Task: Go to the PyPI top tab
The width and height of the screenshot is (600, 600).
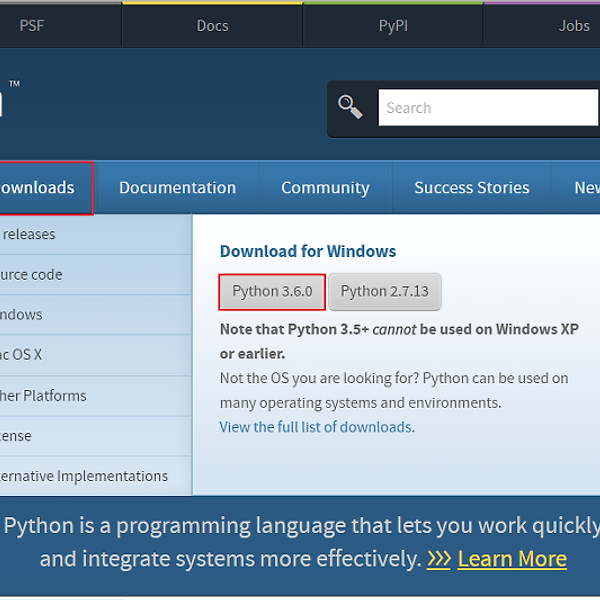Action: [393, 26]
